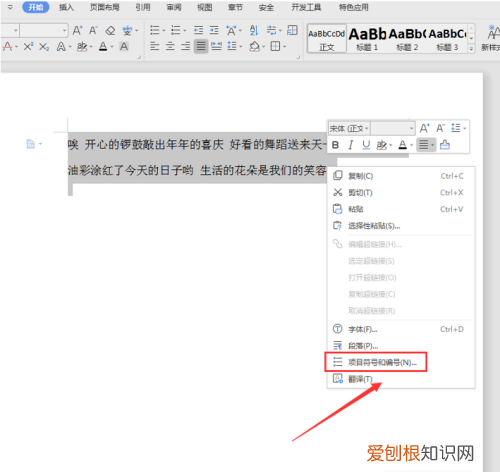This screenshot has width=500, height=472.
Task: Choose 复制(C) in context menu
Action: [x=401, y=176]
